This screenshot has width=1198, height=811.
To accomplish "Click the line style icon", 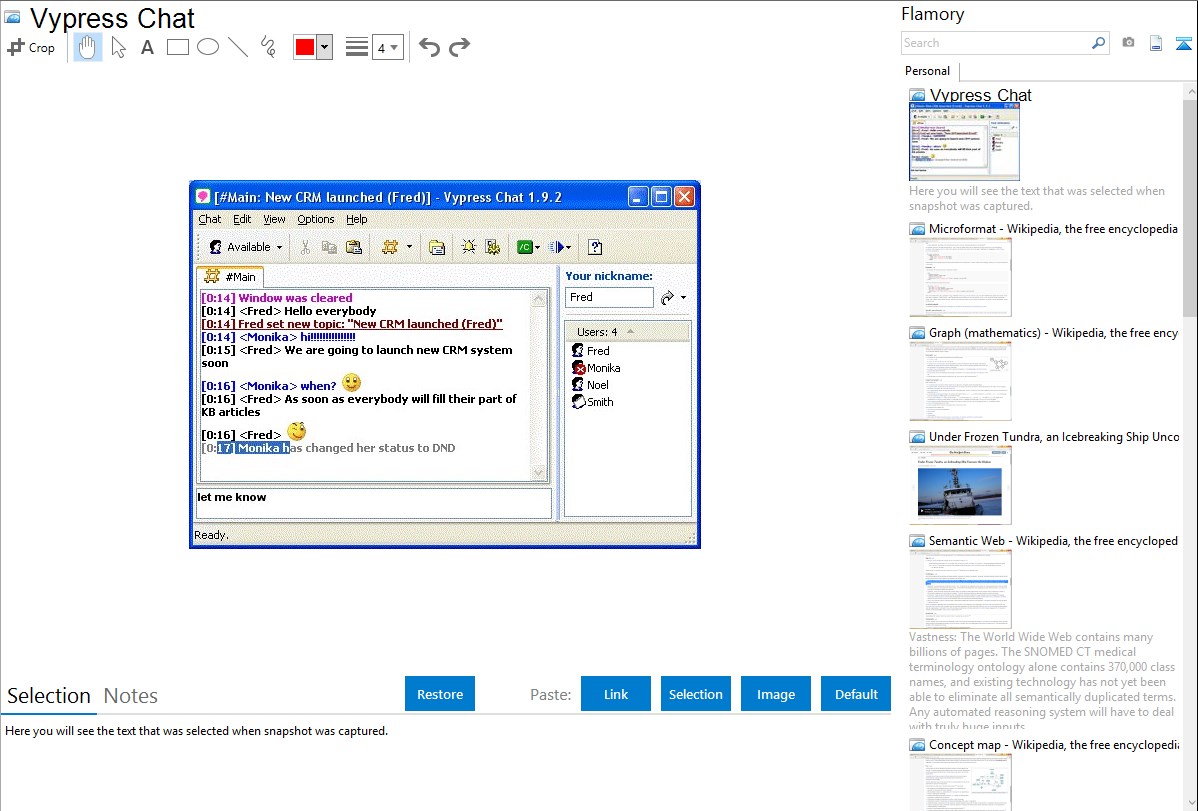I will [356, 47].
